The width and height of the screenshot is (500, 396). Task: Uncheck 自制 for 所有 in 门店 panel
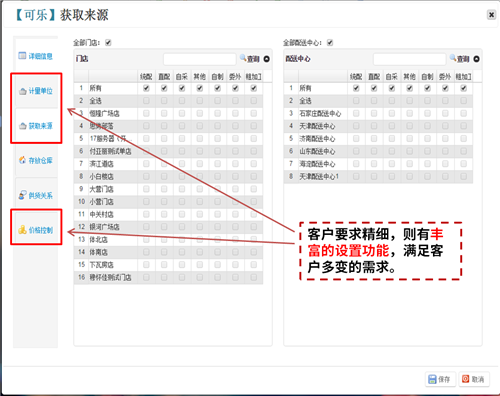(x=217, y=88)
